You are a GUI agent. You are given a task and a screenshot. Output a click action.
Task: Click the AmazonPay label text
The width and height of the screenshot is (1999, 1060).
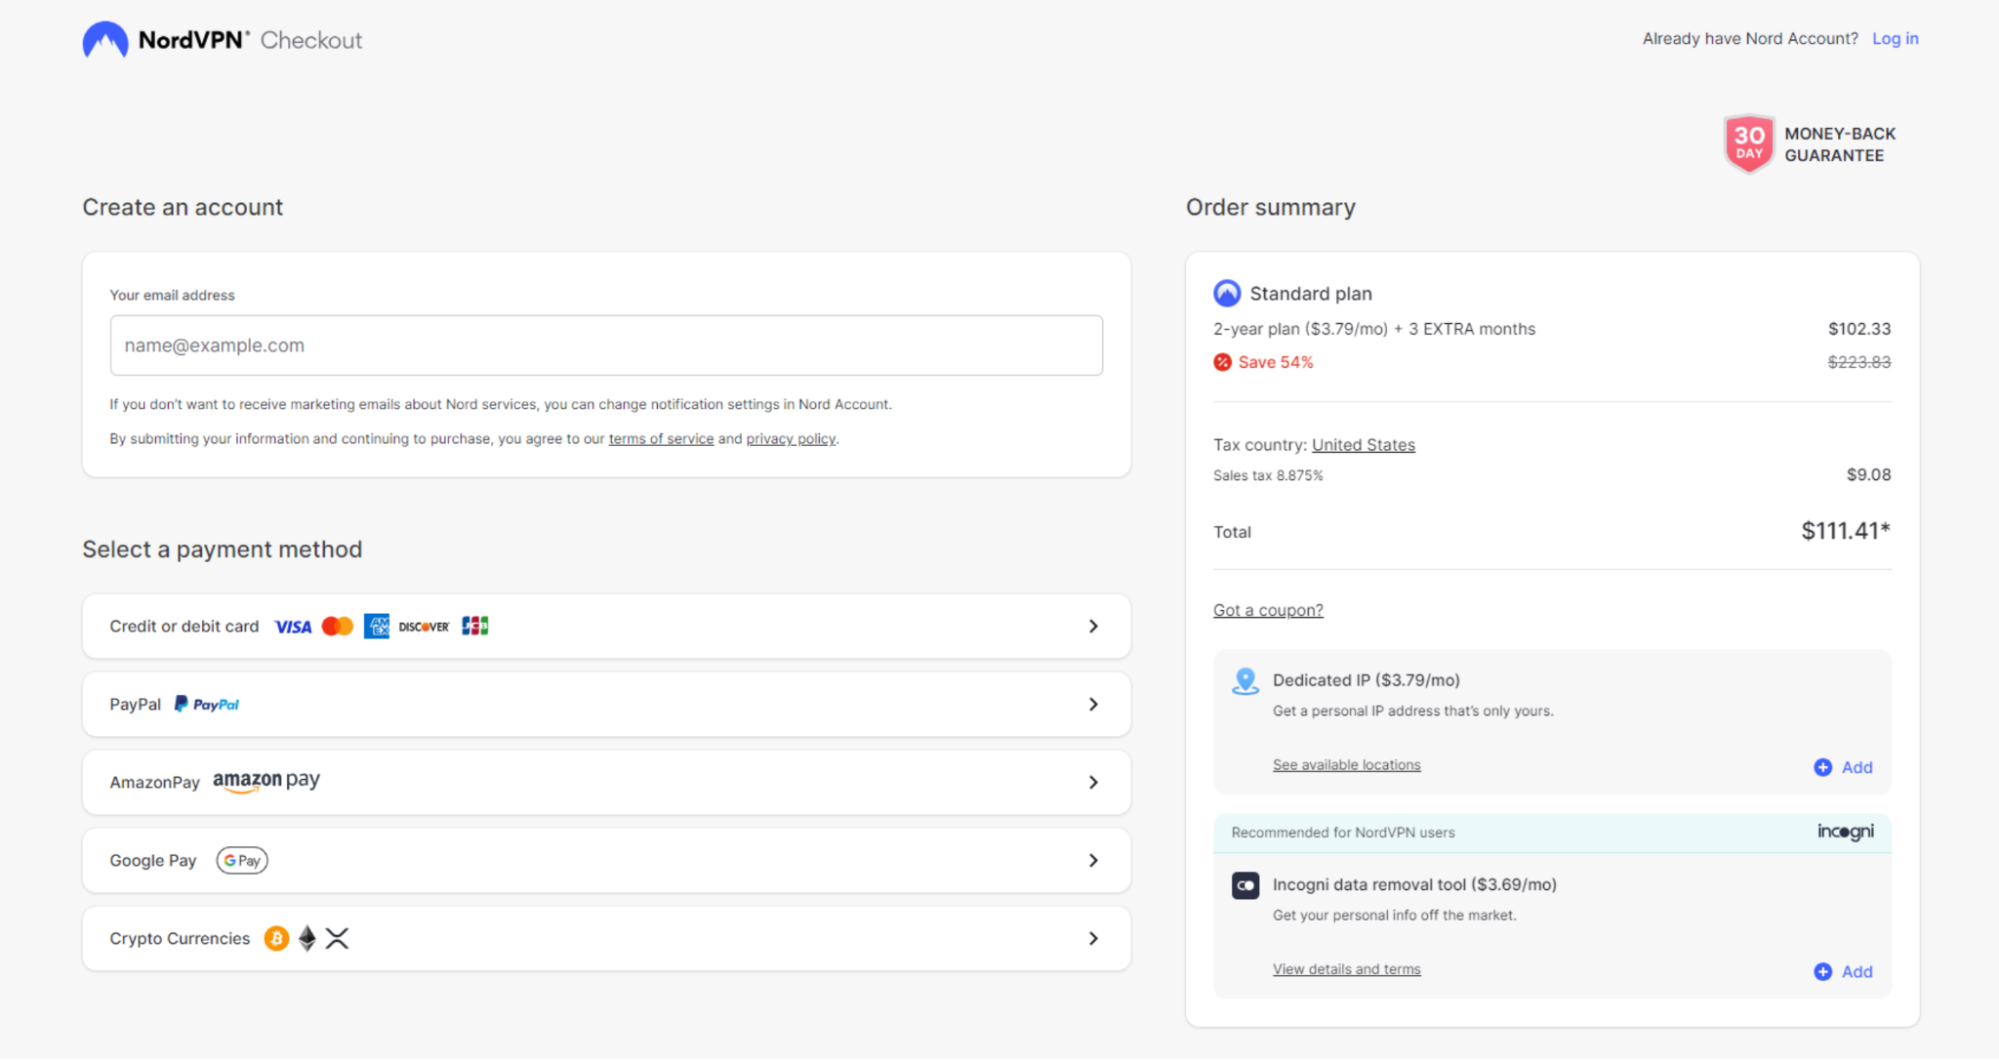pyautogui.click(x=155, y=782)
